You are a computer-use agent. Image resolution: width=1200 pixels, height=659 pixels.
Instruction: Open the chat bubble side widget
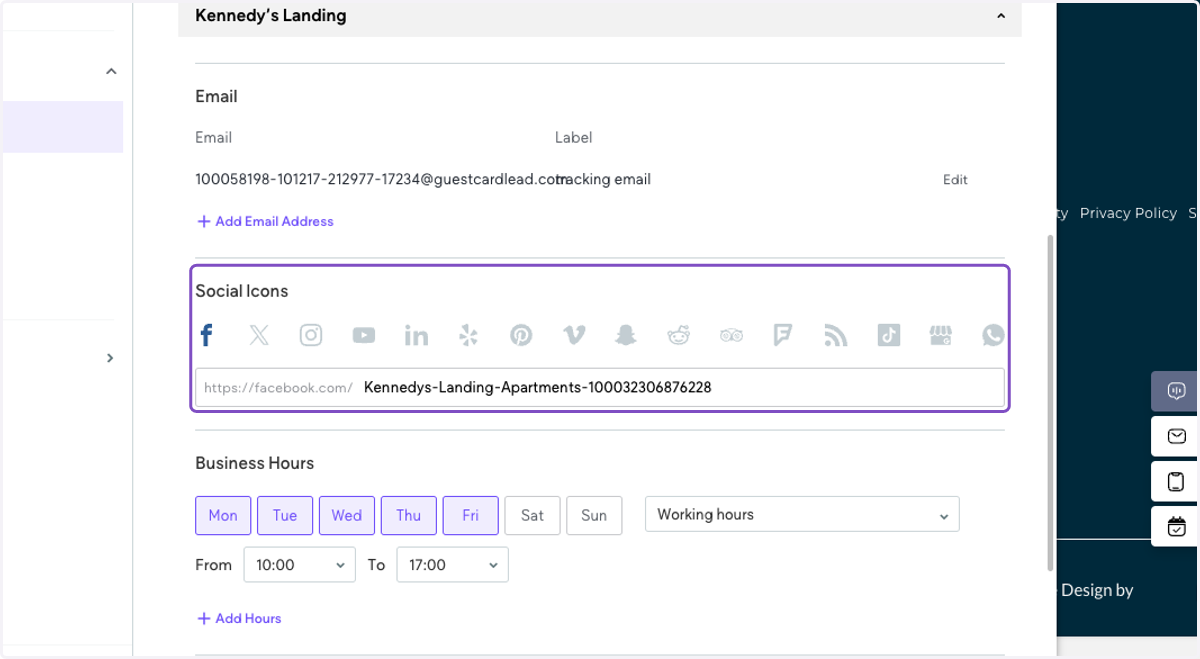tap(1176, 391)
